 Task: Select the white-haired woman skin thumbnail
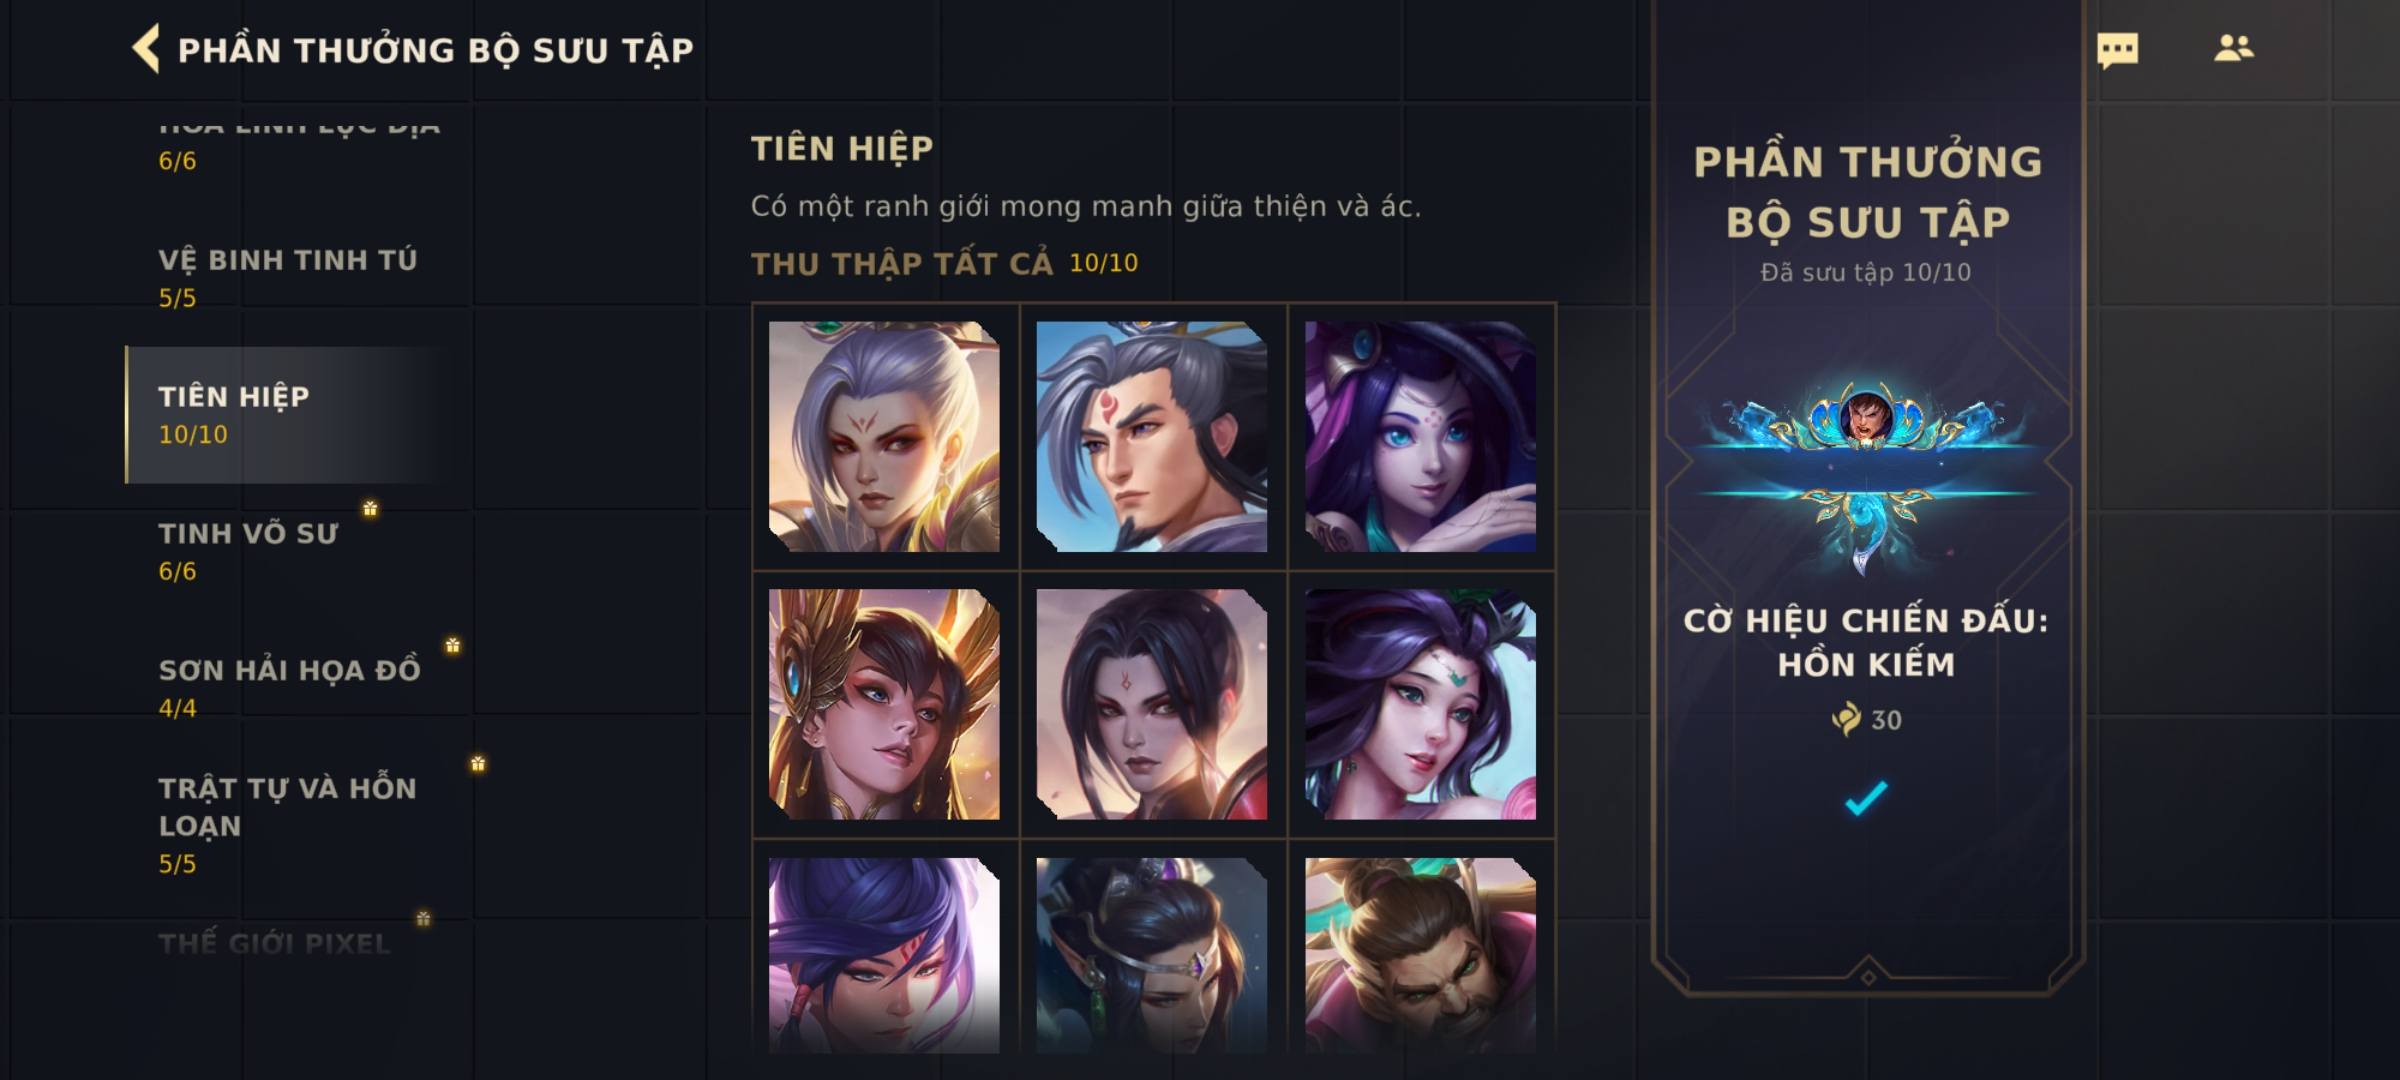tap(884, 436)
